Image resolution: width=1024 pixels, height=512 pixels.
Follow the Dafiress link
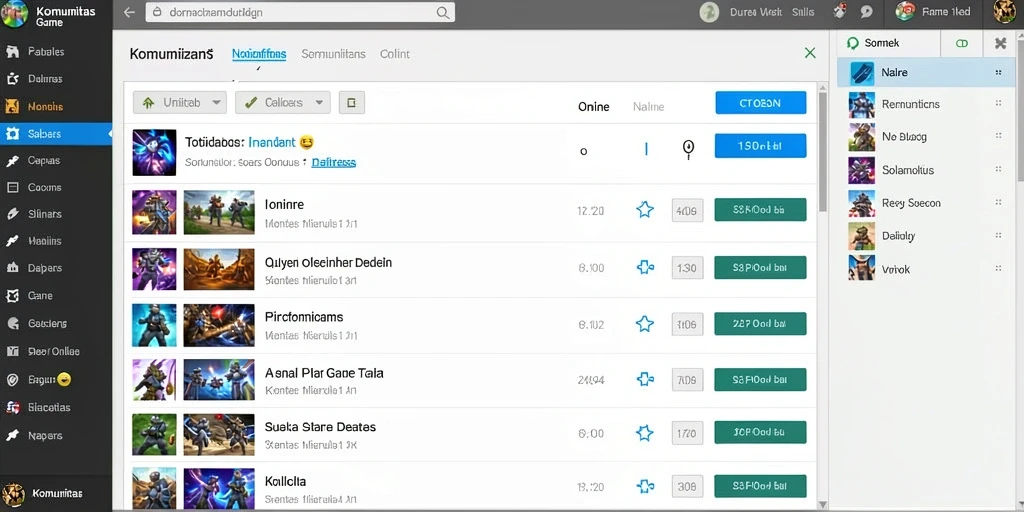tap(334, 162)
